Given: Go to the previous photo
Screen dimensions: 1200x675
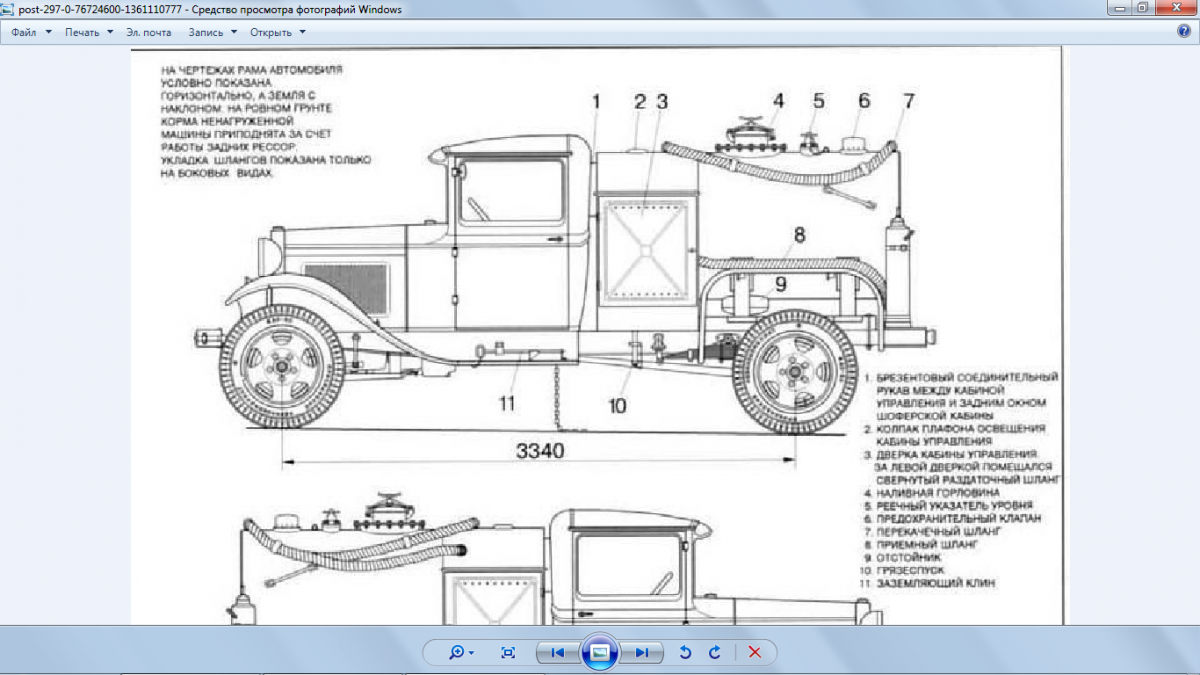Looking at the screenshot, I should (x=557, y=652).
